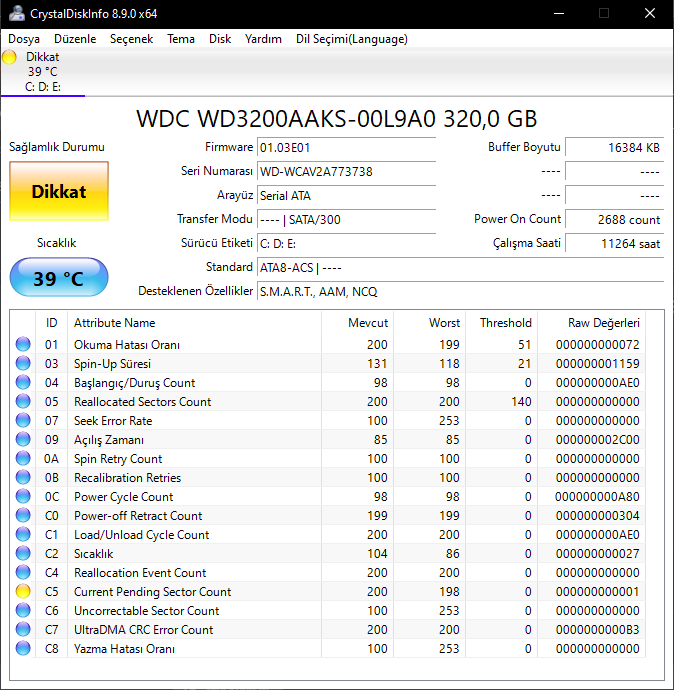The image size is (674, 690).
Task: Click status icon for Sıcaklık attribute row
Action: 23,553
